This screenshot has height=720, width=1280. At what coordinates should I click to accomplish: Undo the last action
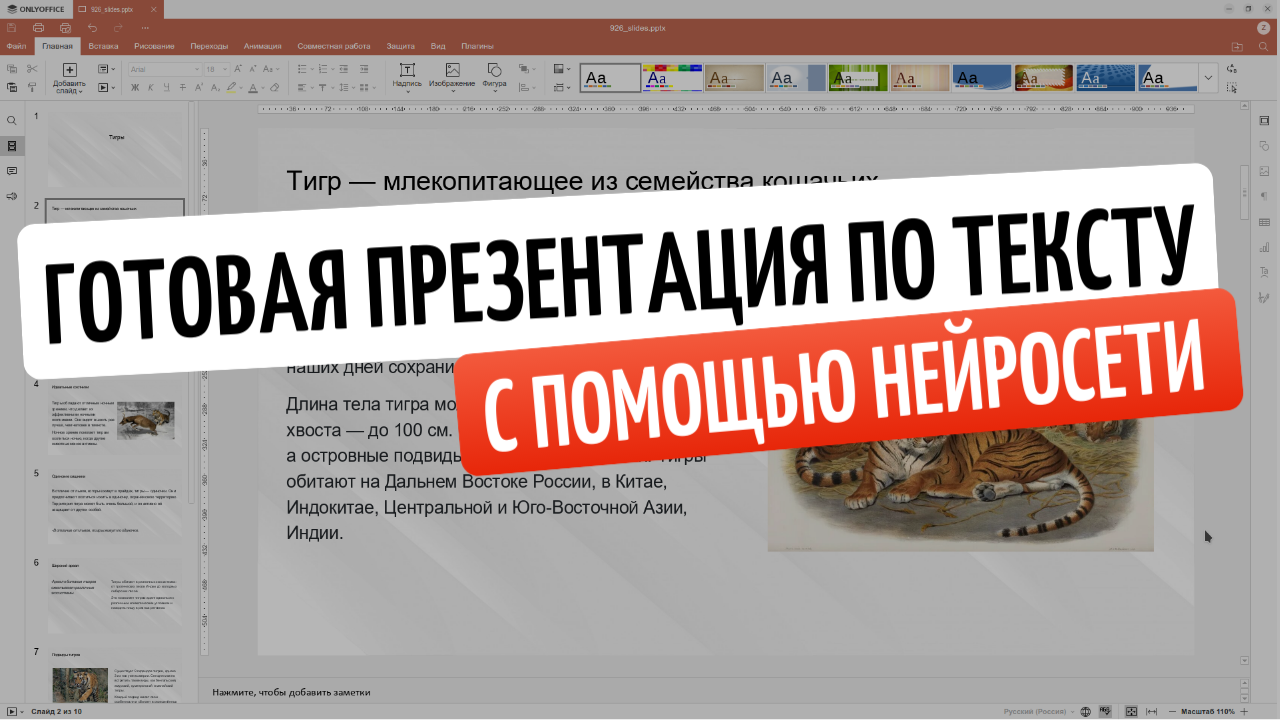tap(92, 27)
